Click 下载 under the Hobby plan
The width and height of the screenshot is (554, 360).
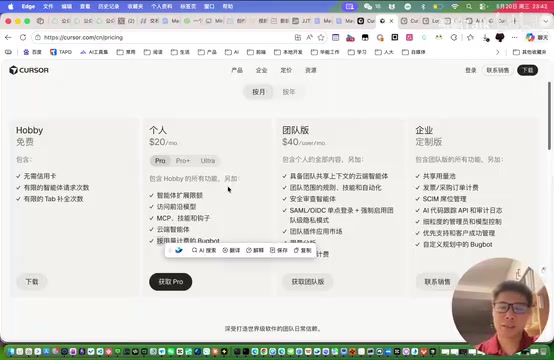point(32,282)
